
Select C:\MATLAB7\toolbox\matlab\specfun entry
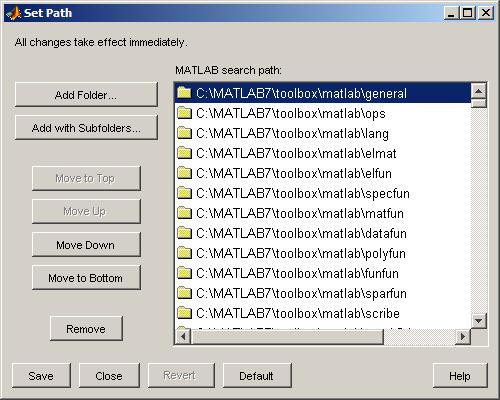(322, 193)
